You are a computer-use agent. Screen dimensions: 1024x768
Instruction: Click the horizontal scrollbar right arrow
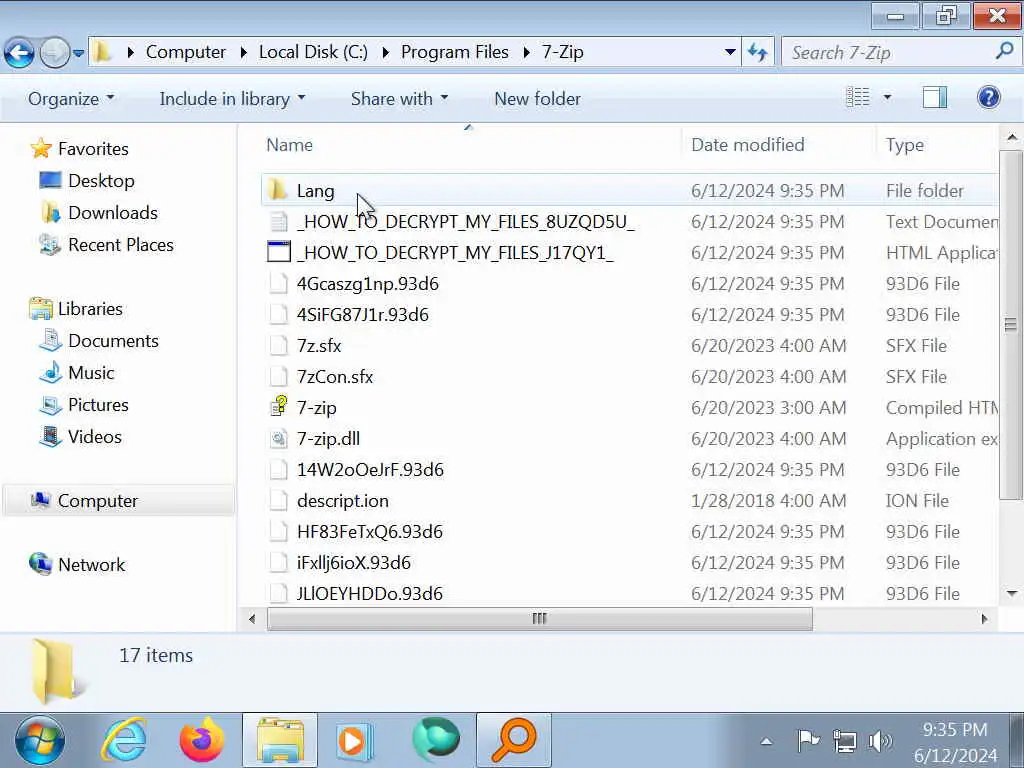[x=985, y=618]
